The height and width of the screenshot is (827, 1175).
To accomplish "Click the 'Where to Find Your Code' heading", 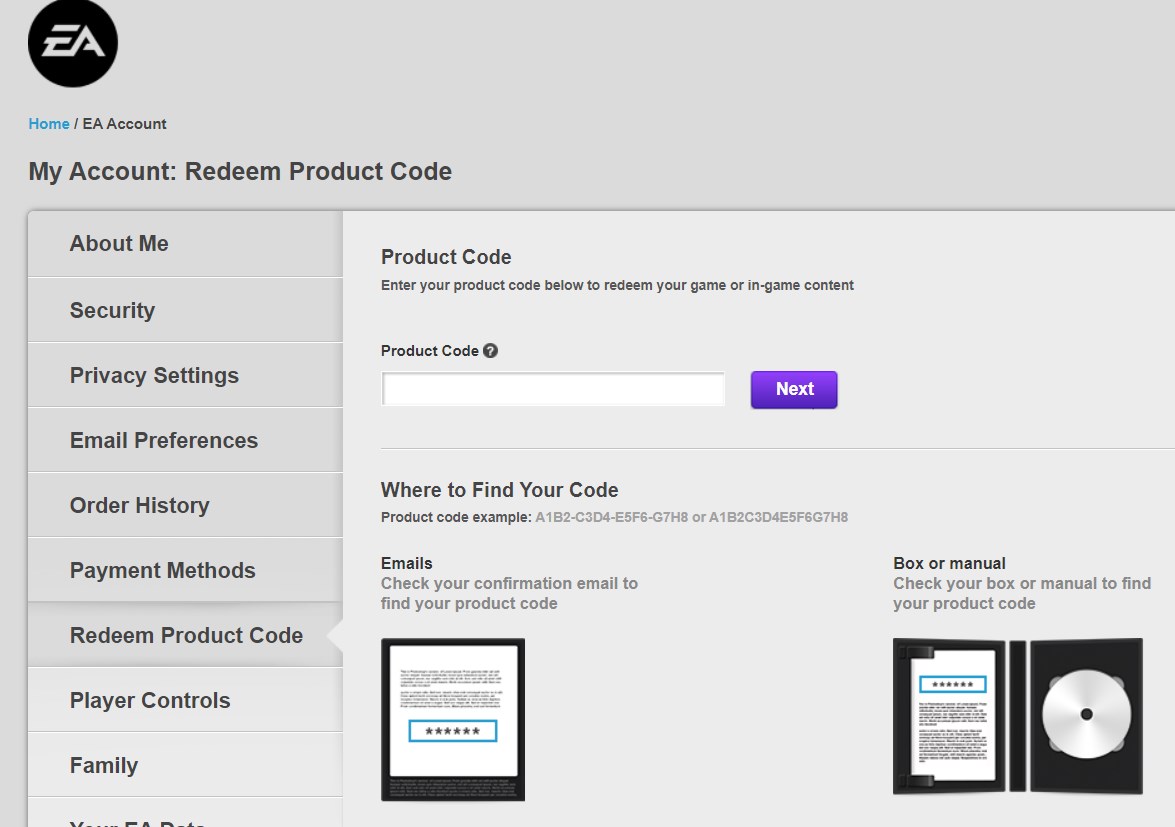I will coord(499,490).
